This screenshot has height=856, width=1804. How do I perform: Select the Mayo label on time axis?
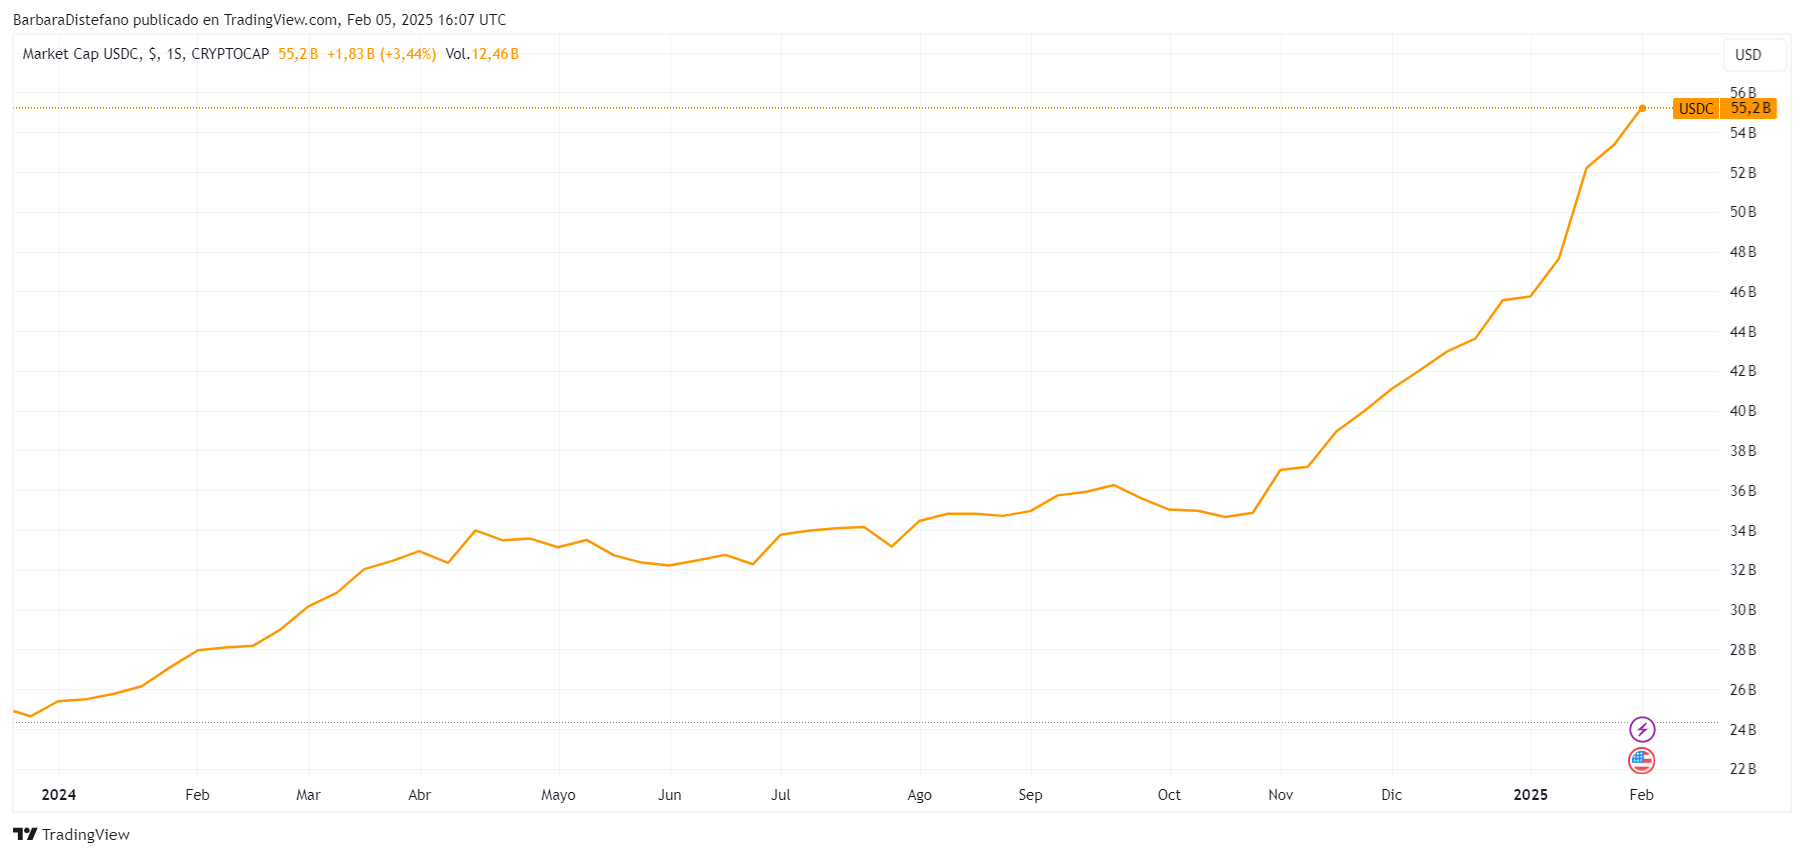tap(558, 795)
